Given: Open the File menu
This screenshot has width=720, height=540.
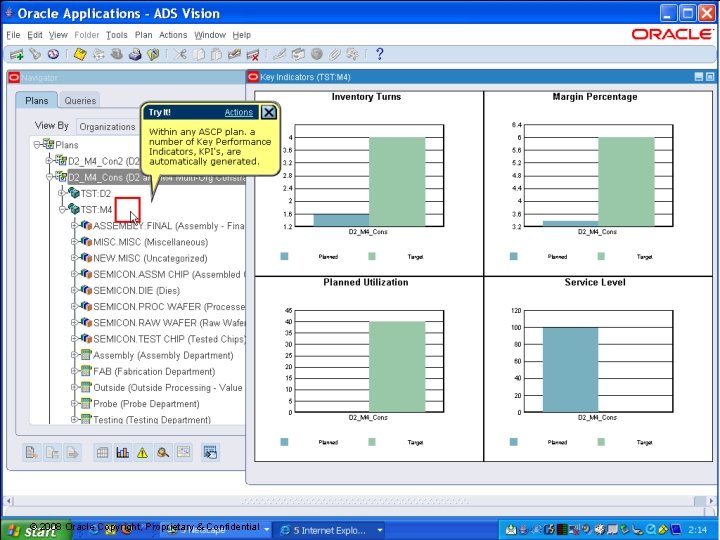Looking at the screenshot, I should [13, 35].
